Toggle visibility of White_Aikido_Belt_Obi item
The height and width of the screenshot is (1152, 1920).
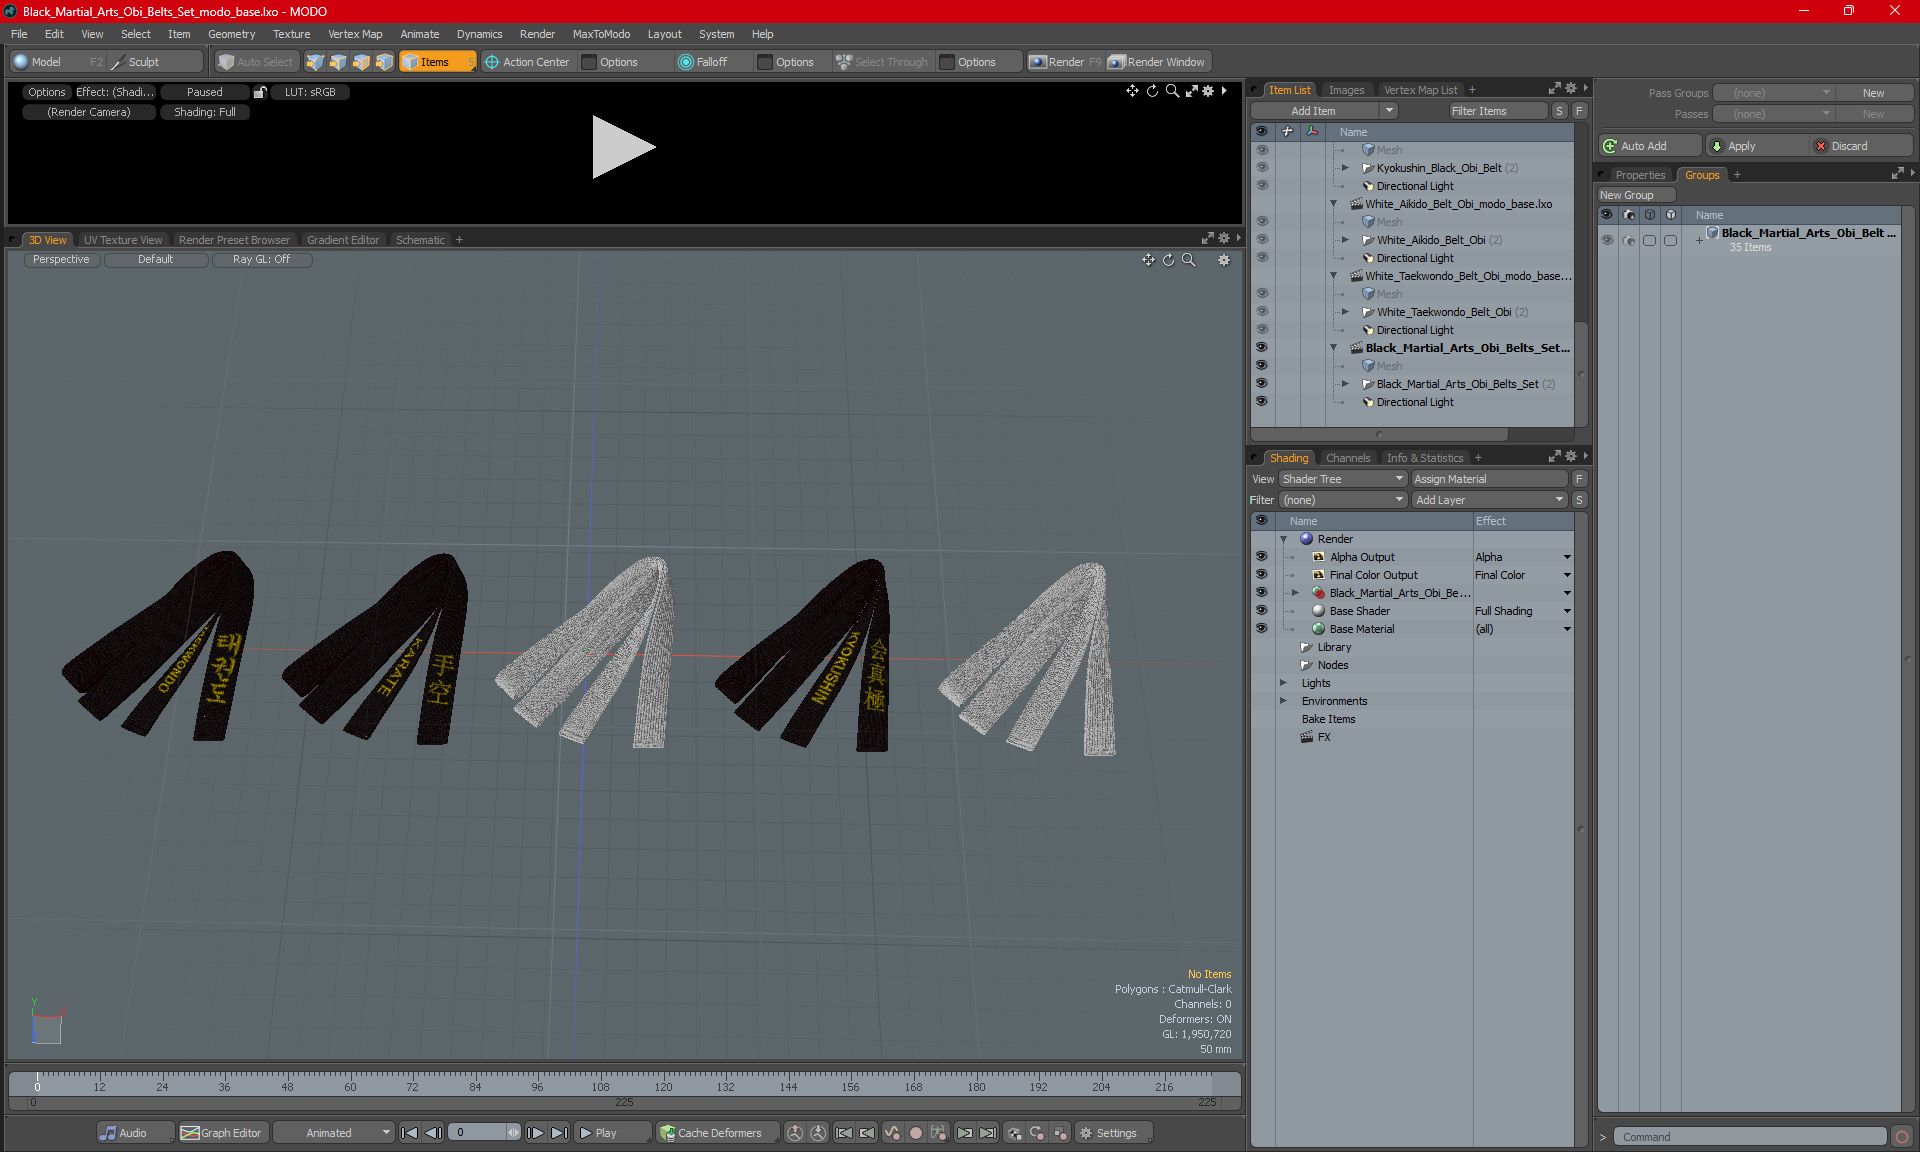click(1262, 240)
